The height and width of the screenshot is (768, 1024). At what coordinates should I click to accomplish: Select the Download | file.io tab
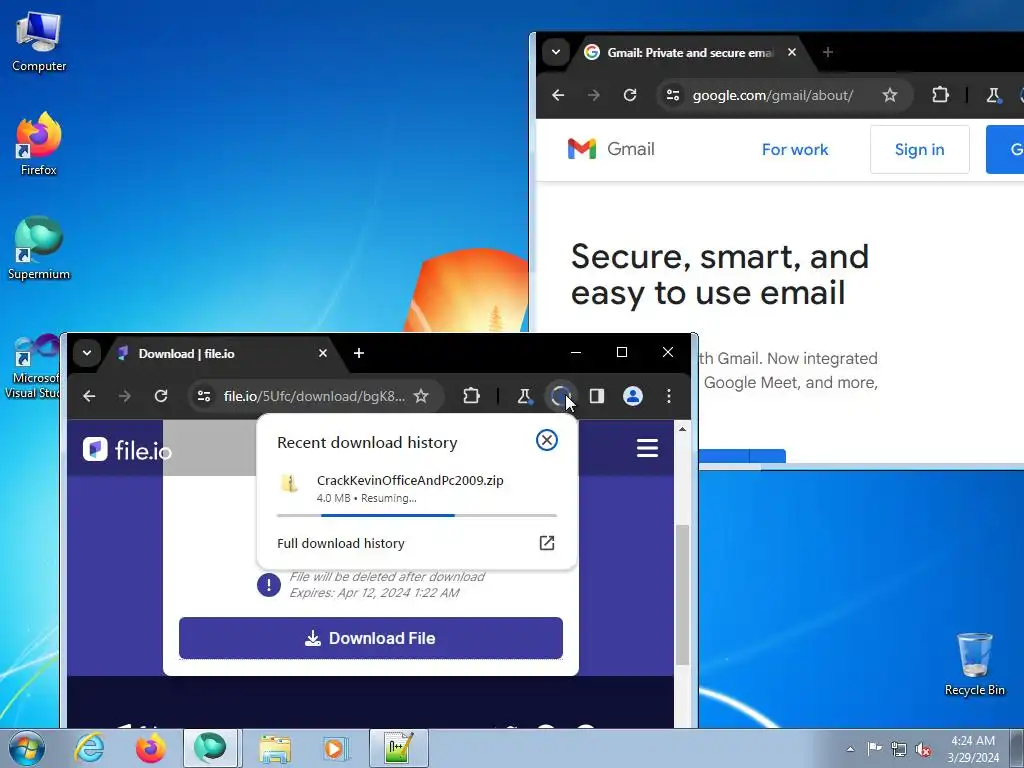(222, 354)
